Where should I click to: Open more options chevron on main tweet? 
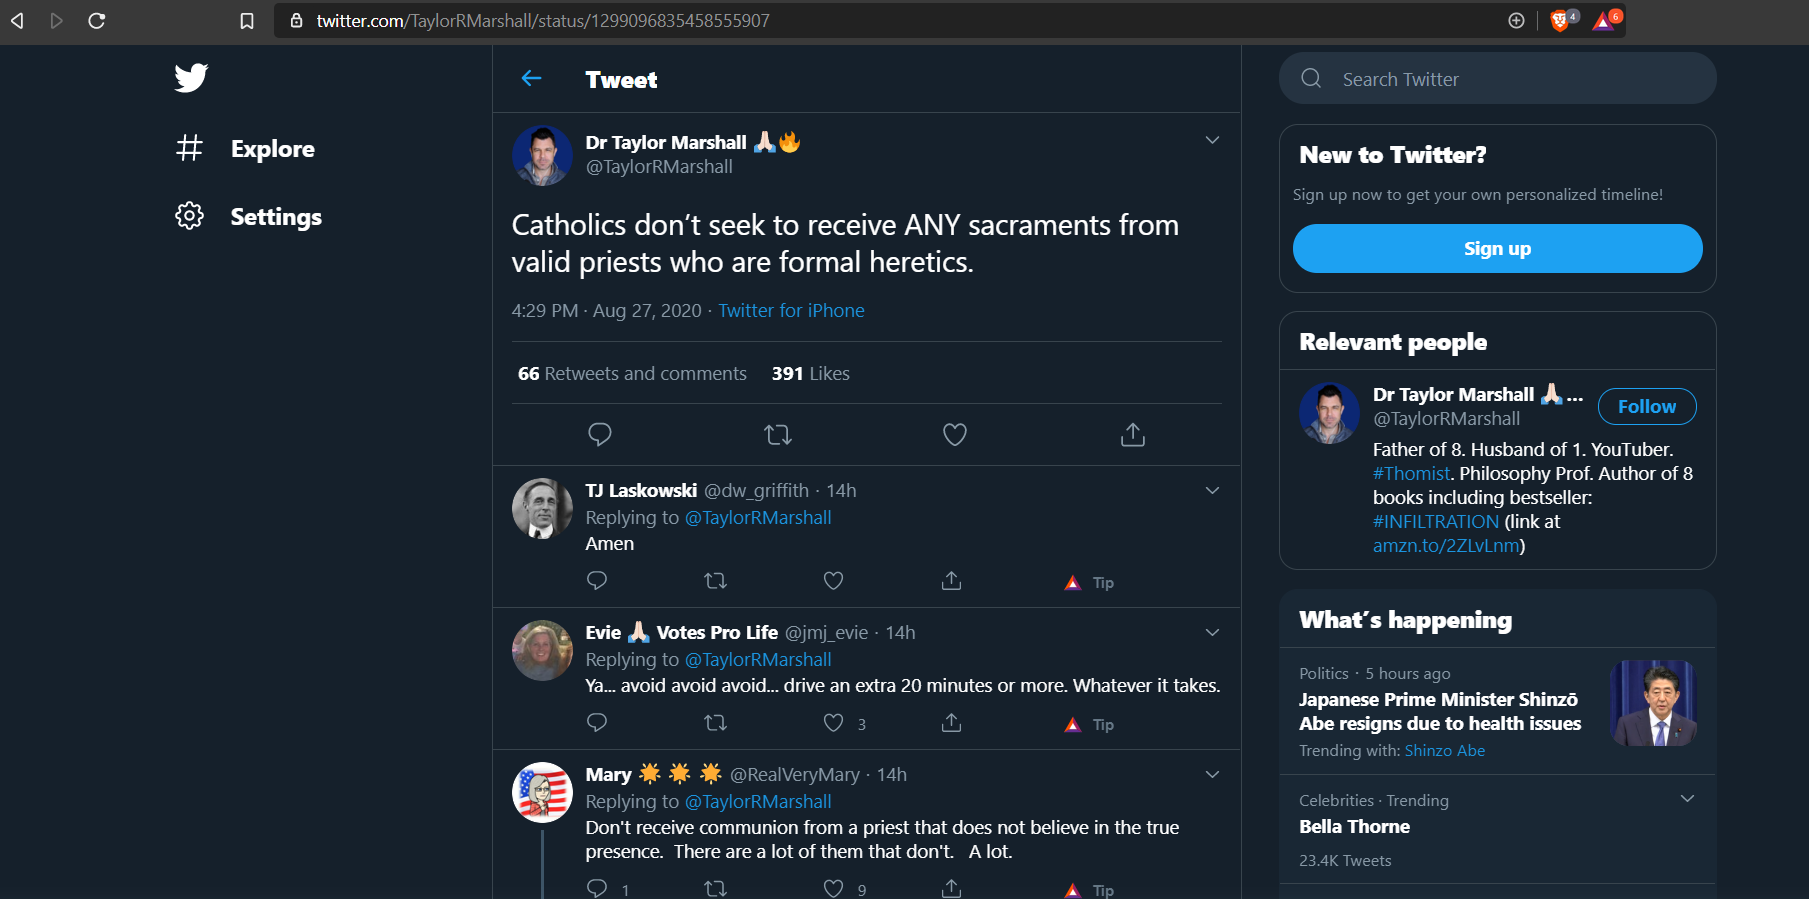[1212, 140]
